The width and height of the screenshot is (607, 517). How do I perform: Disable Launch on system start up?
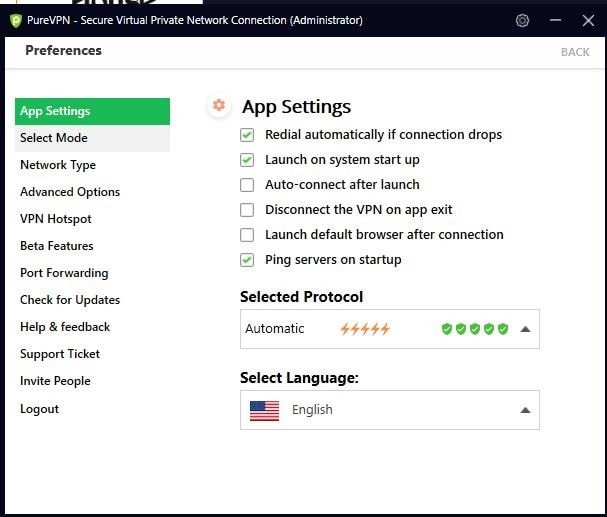coord(247,160)
